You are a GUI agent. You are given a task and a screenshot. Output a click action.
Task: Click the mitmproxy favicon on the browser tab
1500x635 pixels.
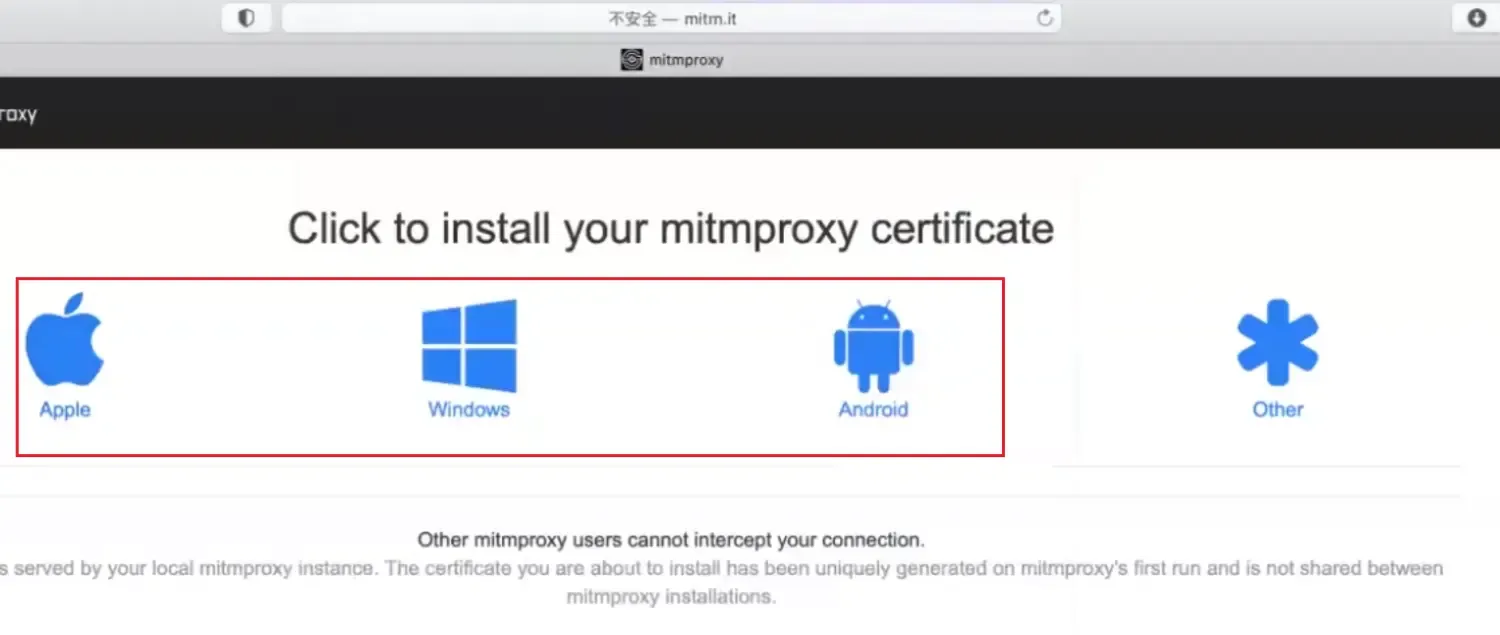click(630, 59)
